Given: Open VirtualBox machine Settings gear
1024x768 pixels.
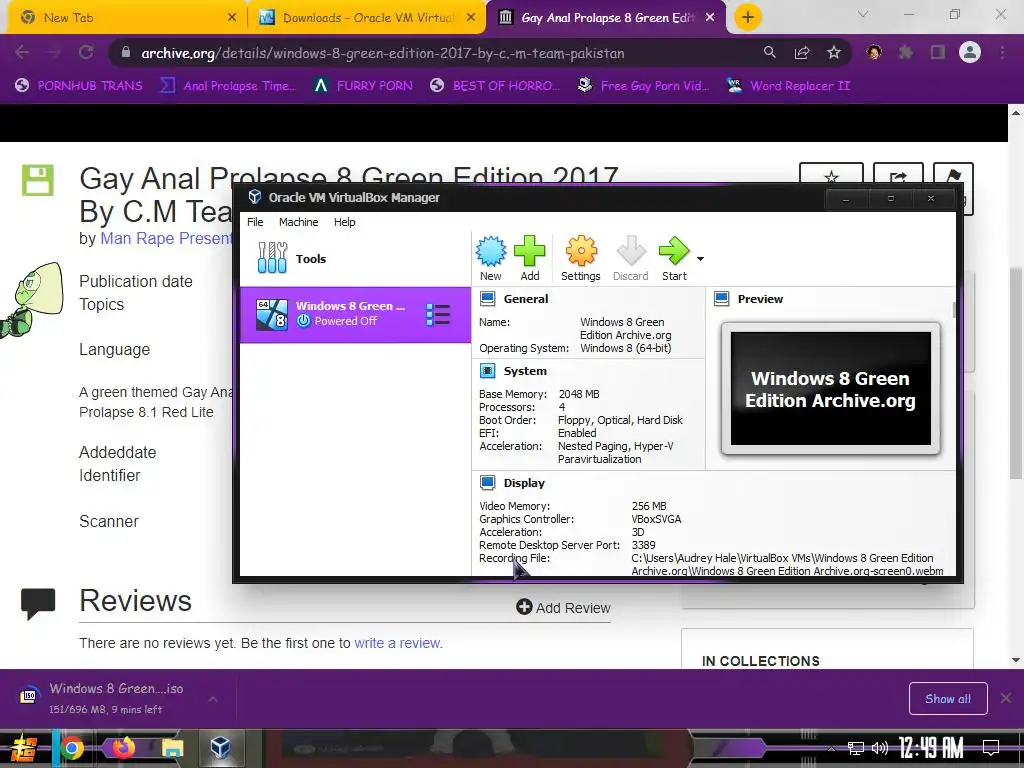Looking at the screenshot, I should tap(581, 259).
